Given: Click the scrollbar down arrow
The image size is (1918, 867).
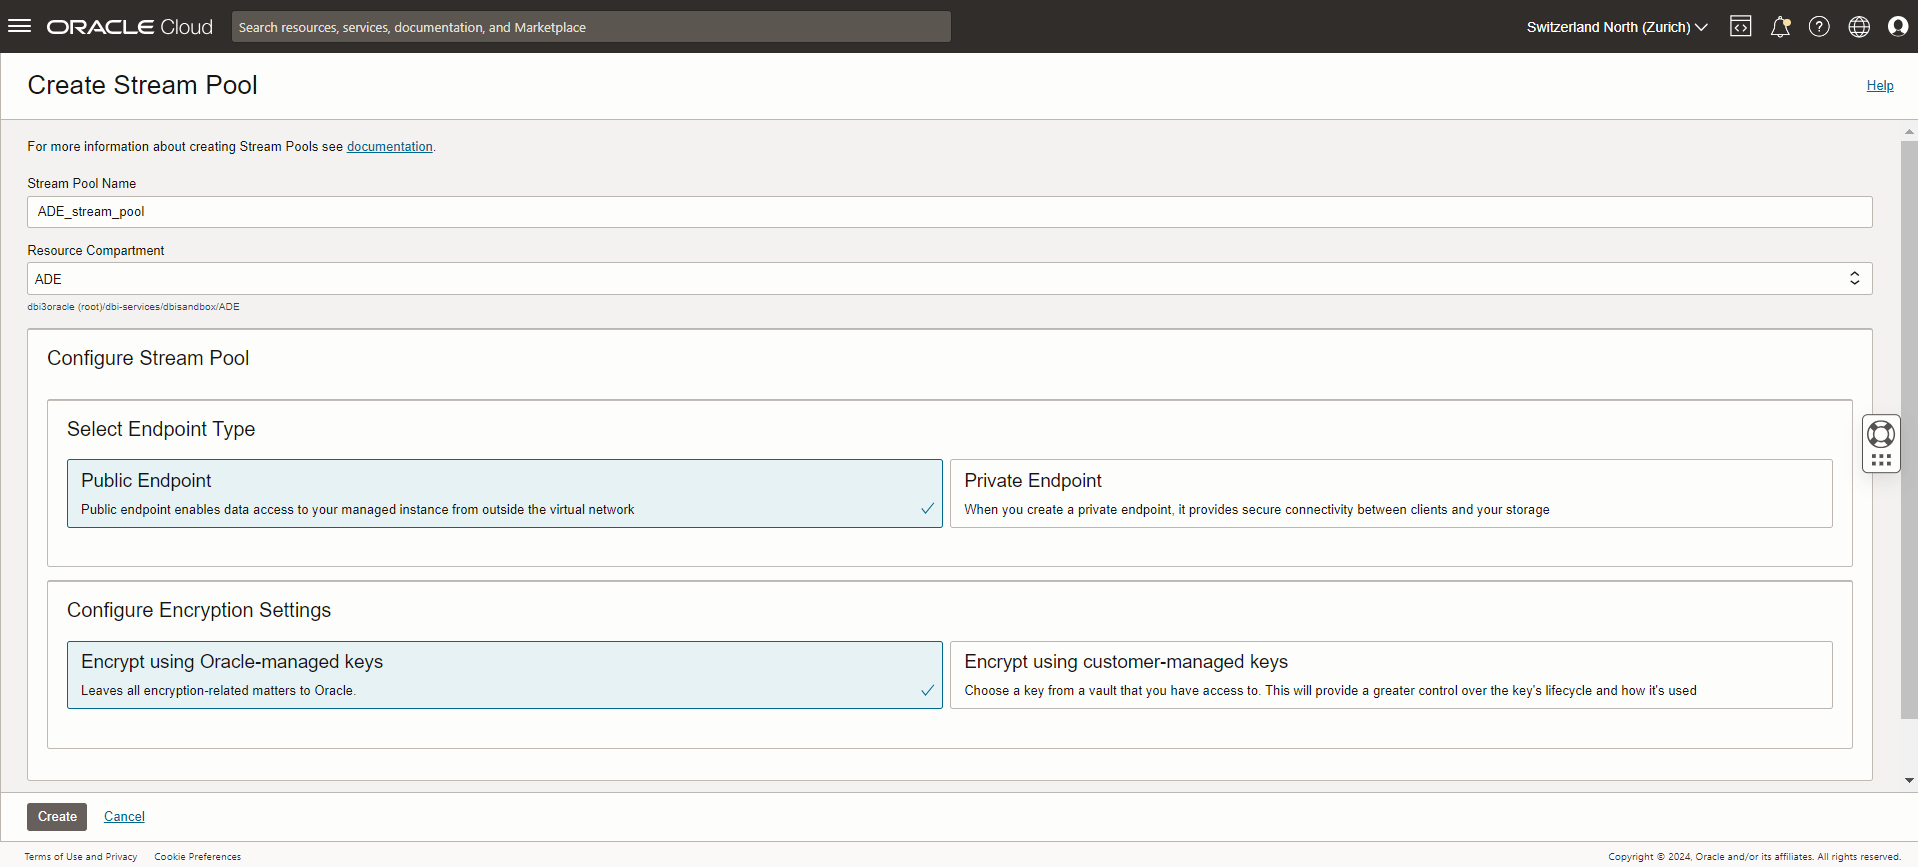Looking at the screenshot, I should point(1909,780).
